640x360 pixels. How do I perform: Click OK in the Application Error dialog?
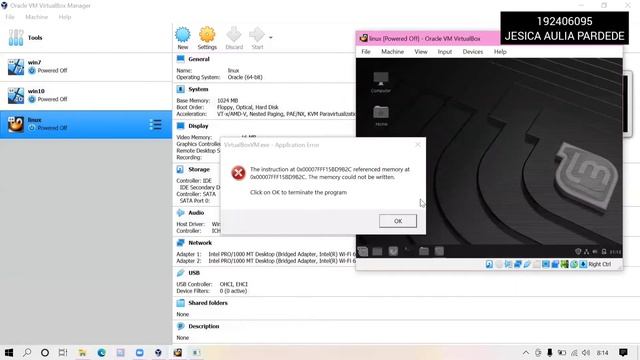click(398, 221)
